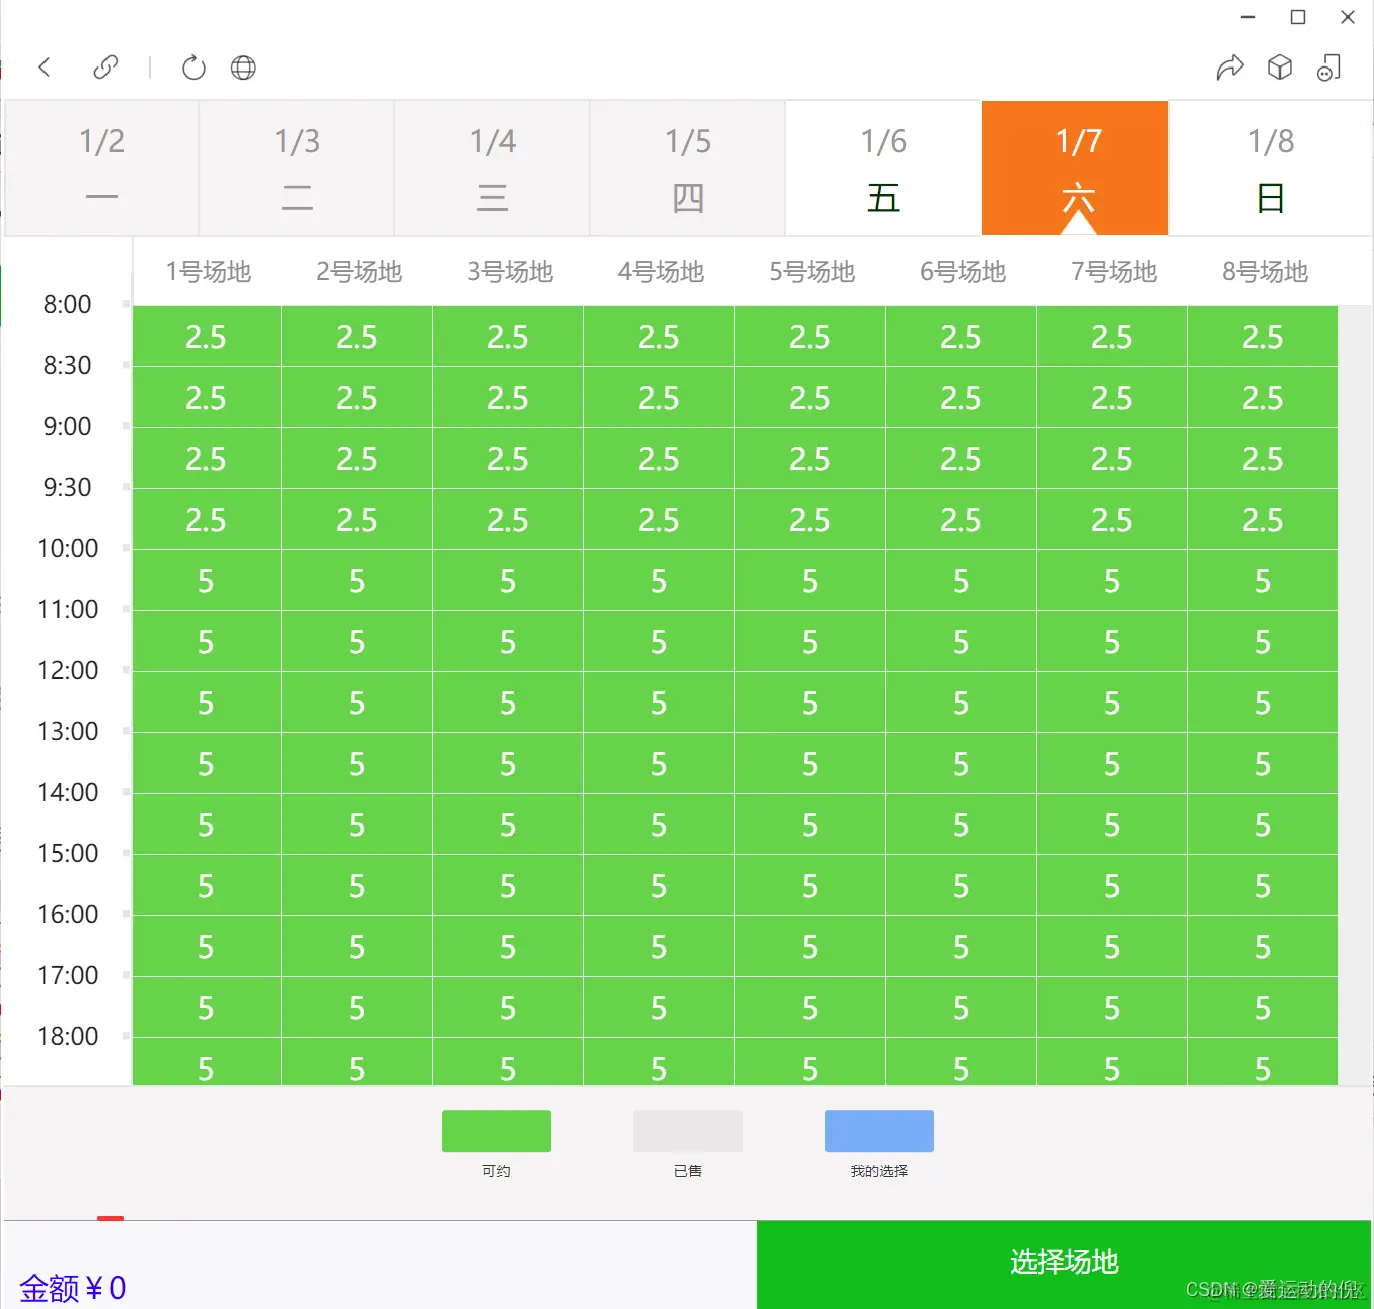Click the 5号场地 column header

tap(812, 272)
